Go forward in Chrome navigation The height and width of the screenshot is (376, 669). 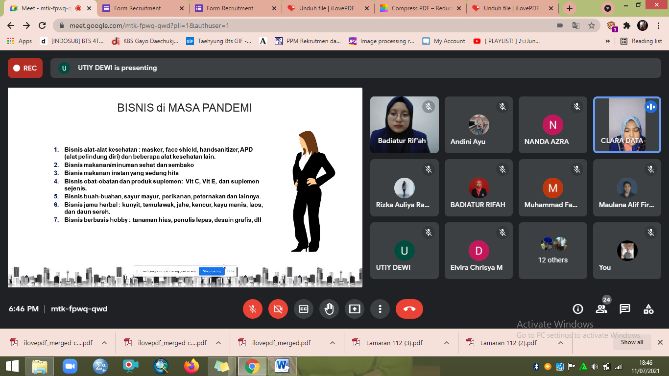point(26,26)
